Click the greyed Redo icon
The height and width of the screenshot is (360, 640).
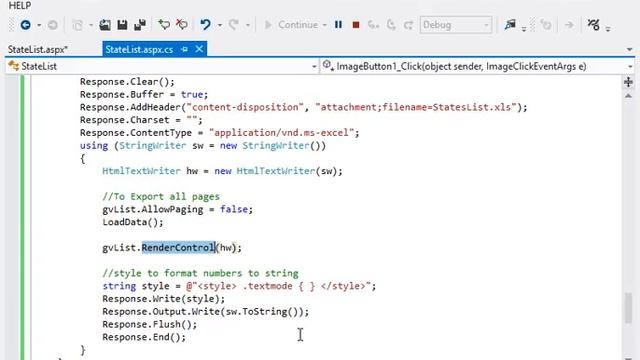pyautogui.click(x=233, y=25)
